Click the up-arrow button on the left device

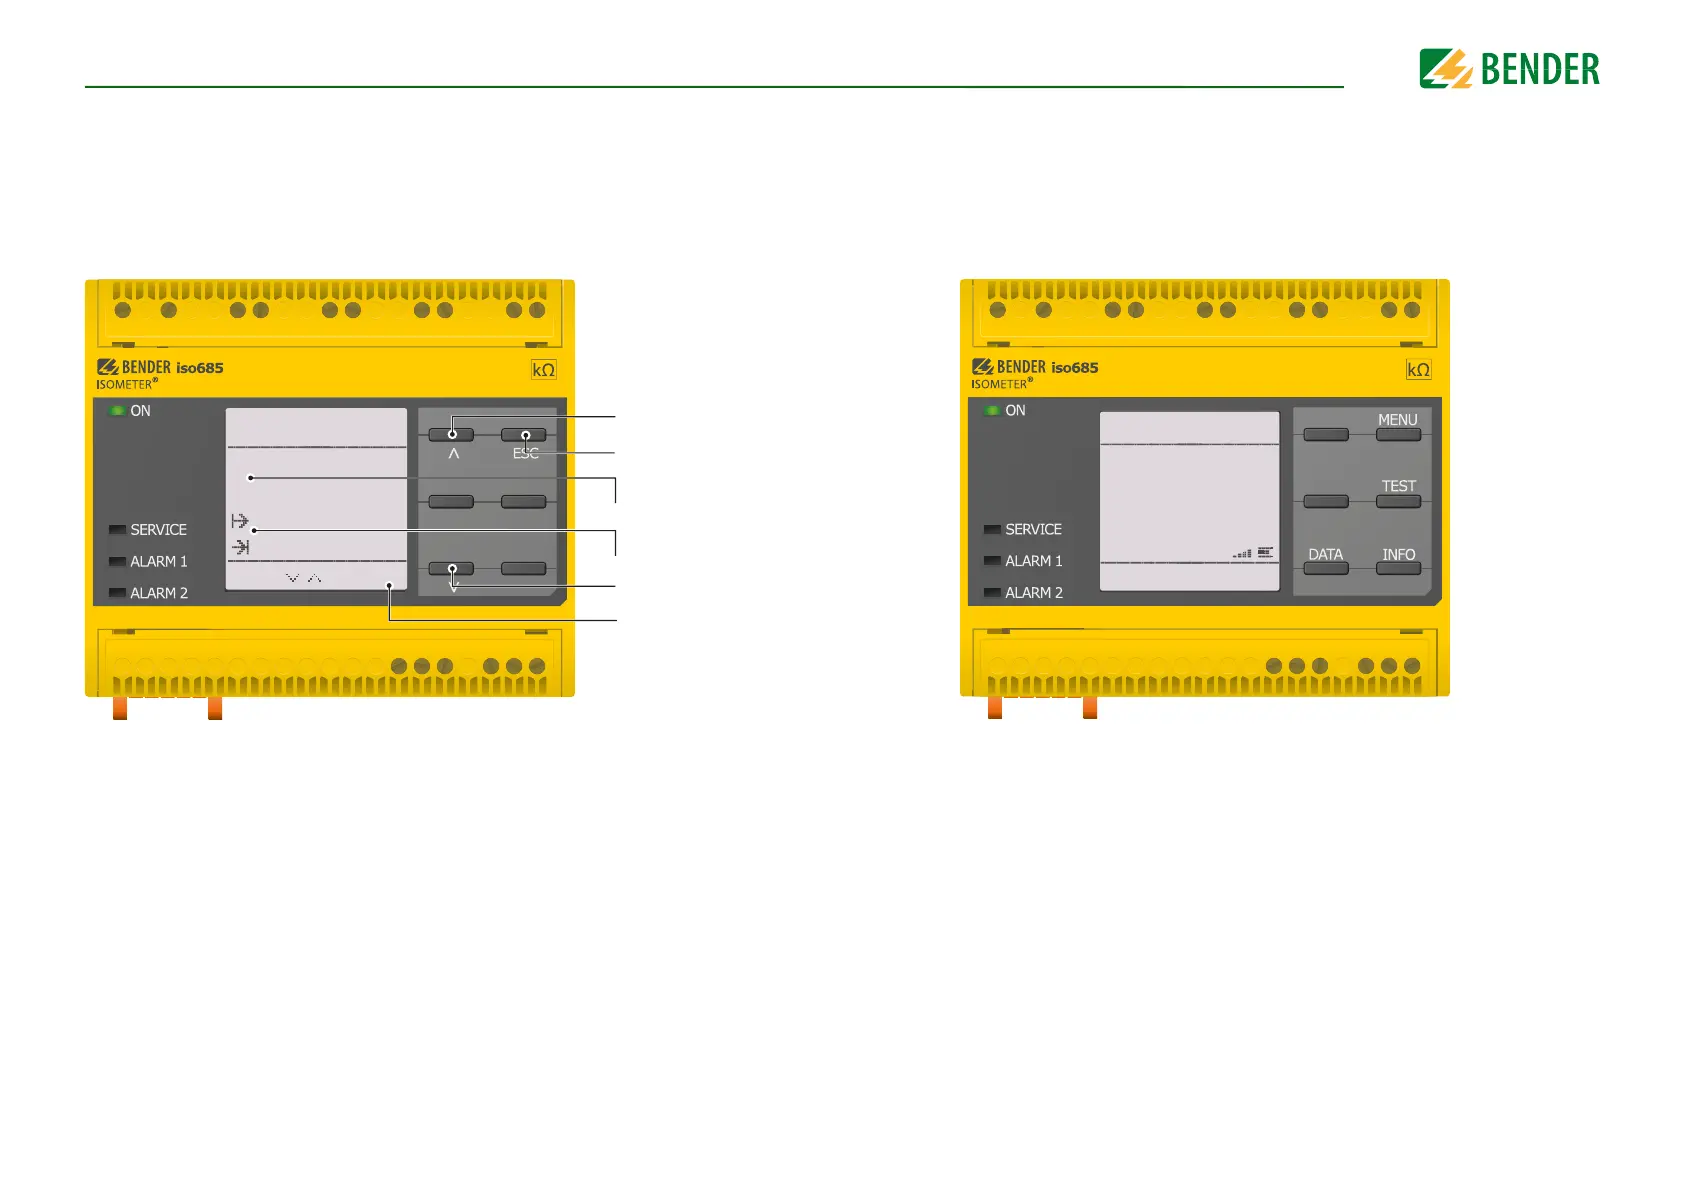pos(451,435)
